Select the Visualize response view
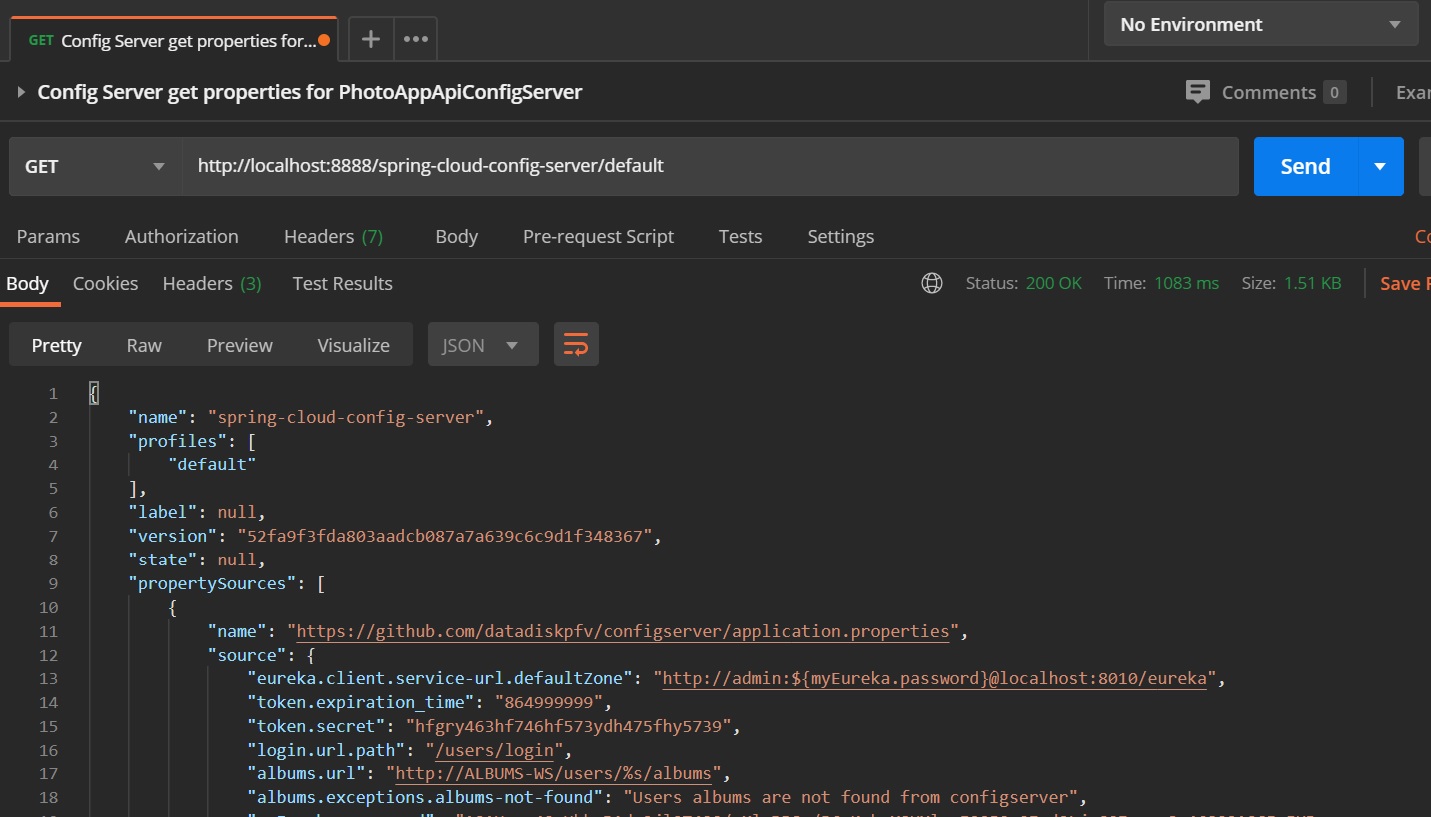Image resolution: width=1431 pixels, height=817 pixels. [353, 345]
